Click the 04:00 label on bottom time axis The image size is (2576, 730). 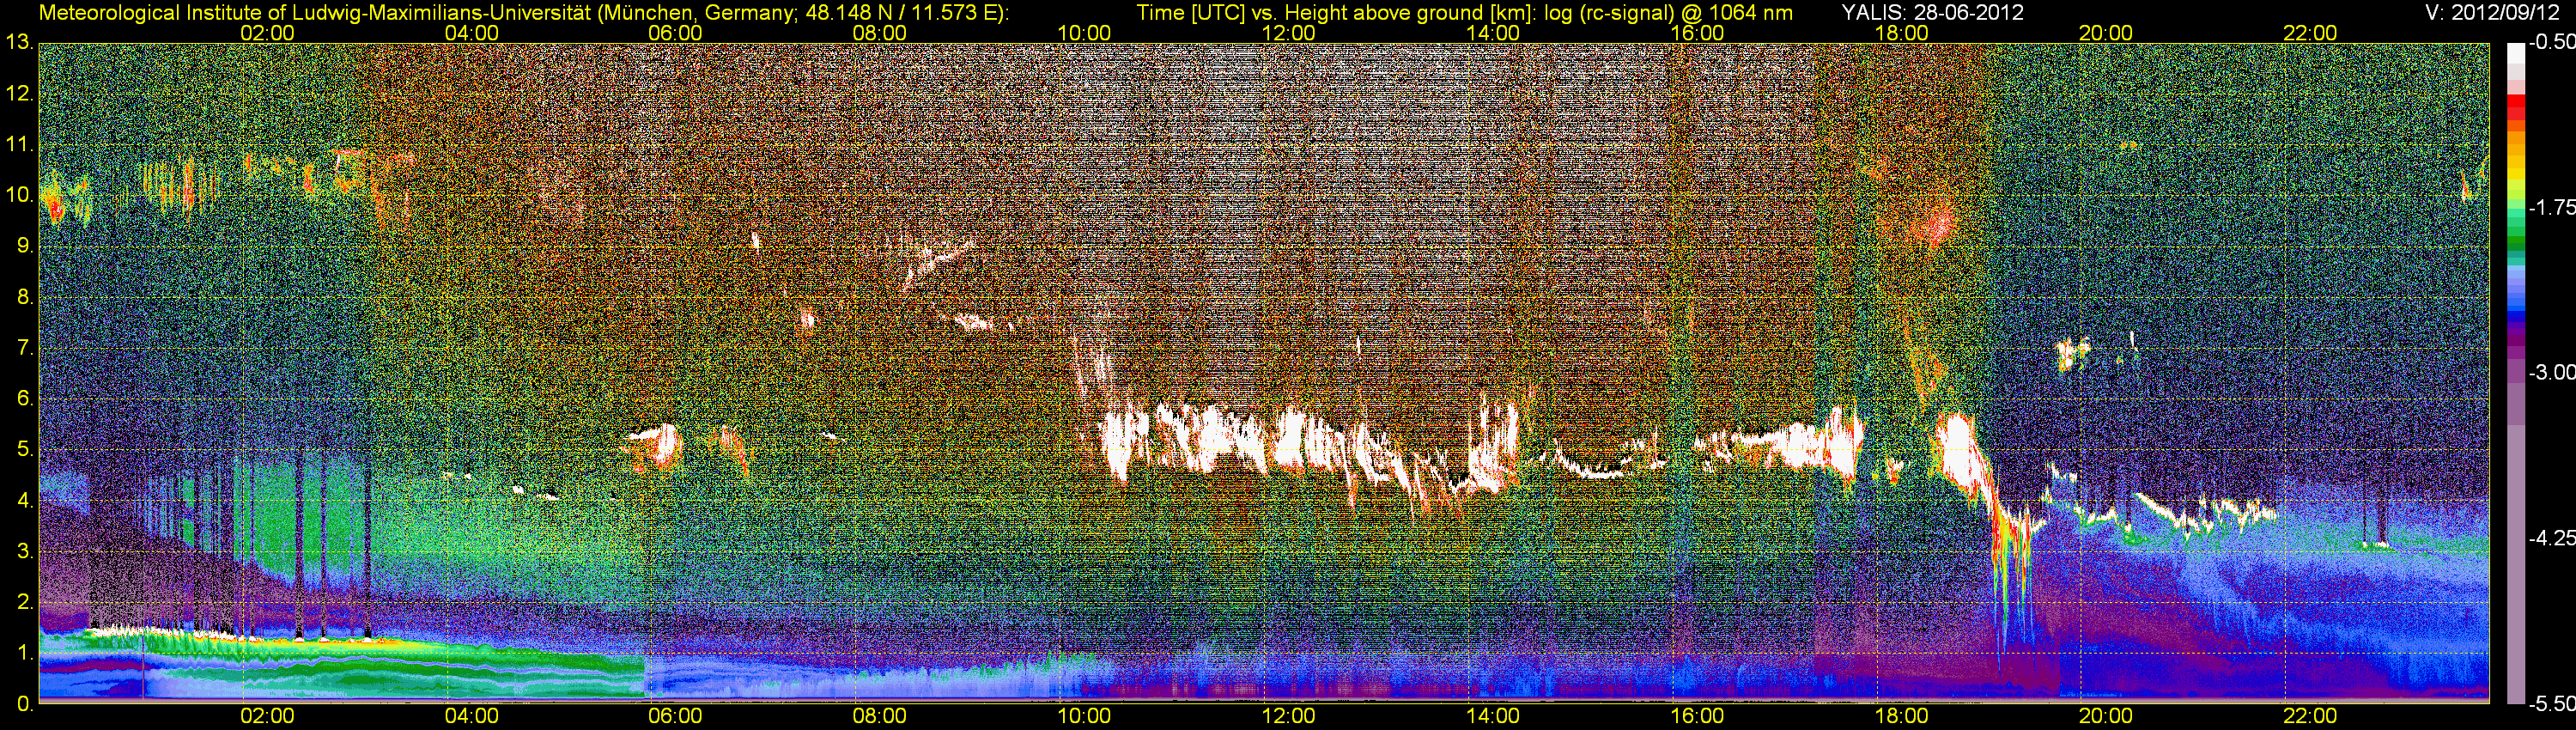point(471,717)
